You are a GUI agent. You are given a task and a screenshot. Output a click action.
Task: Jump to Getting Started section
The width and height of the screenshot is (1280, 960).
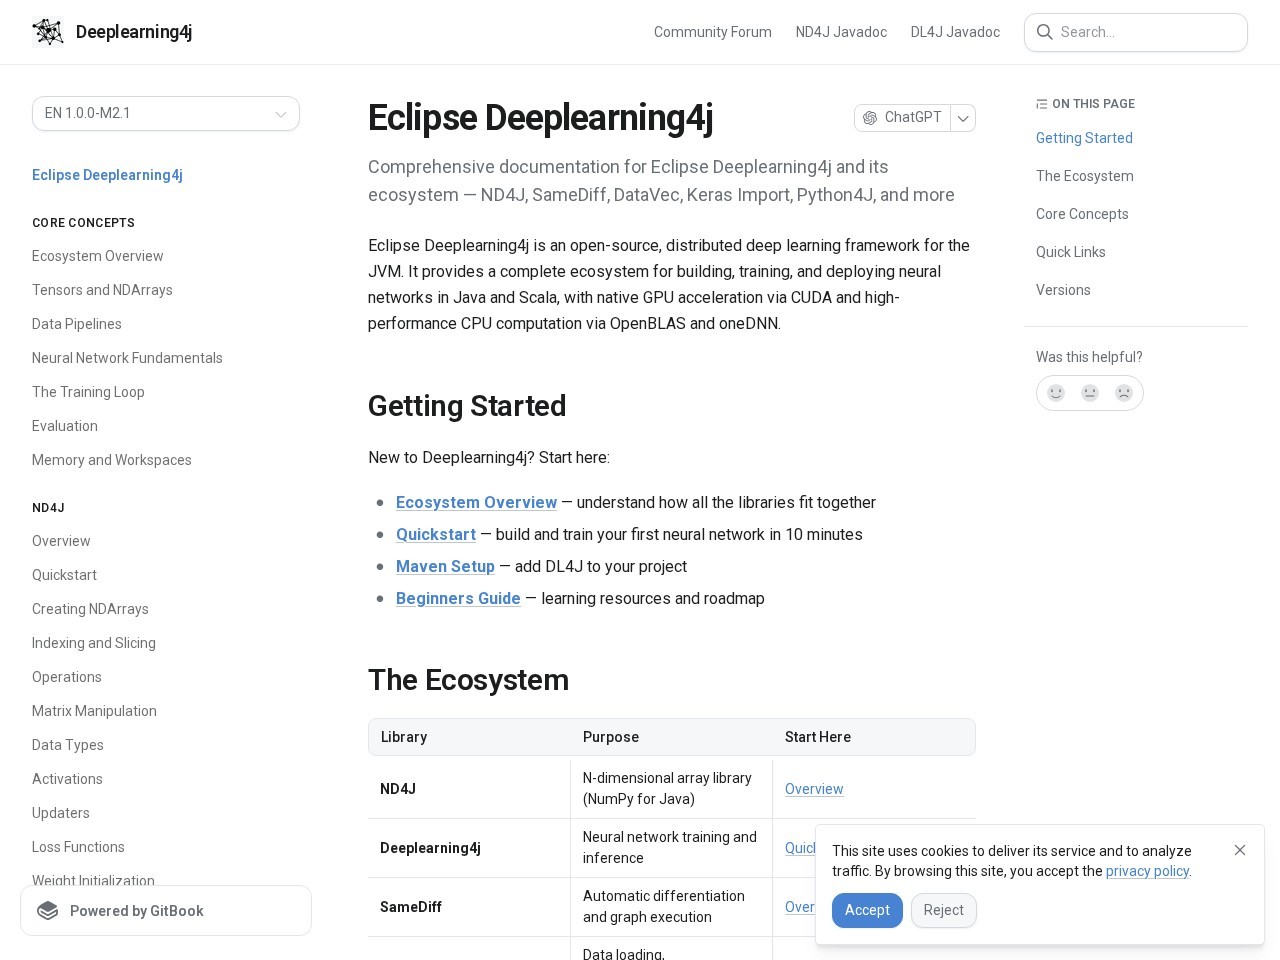tap(1084, 138)
